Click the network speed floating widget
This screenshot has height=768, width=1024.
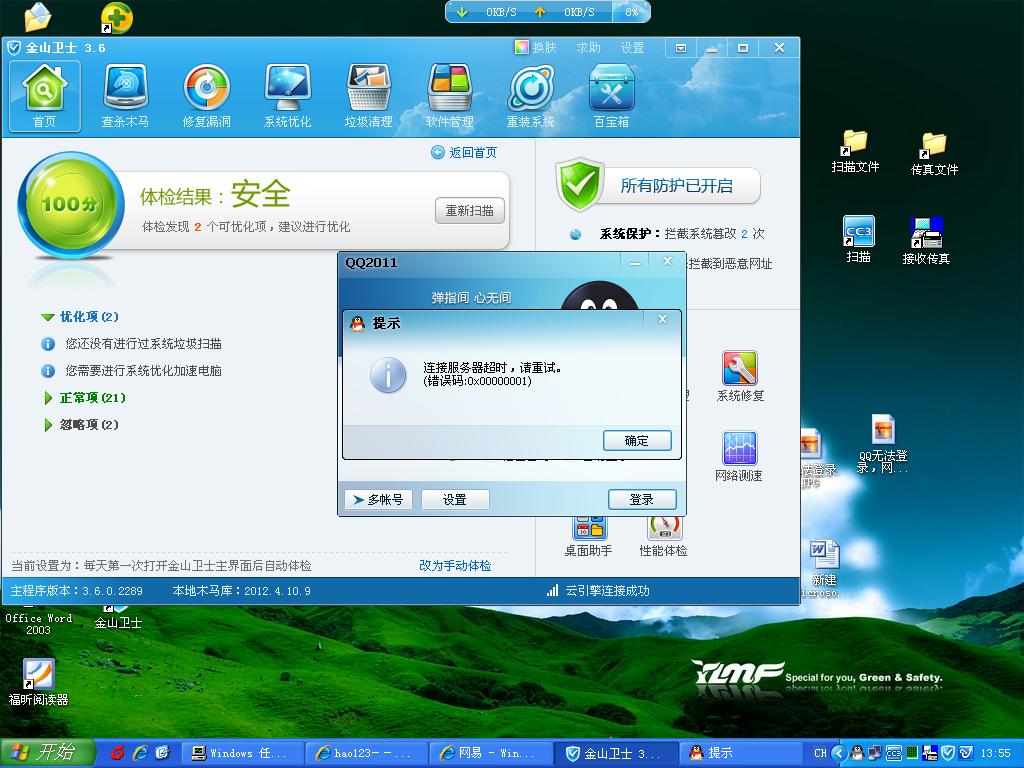[548, 12]
